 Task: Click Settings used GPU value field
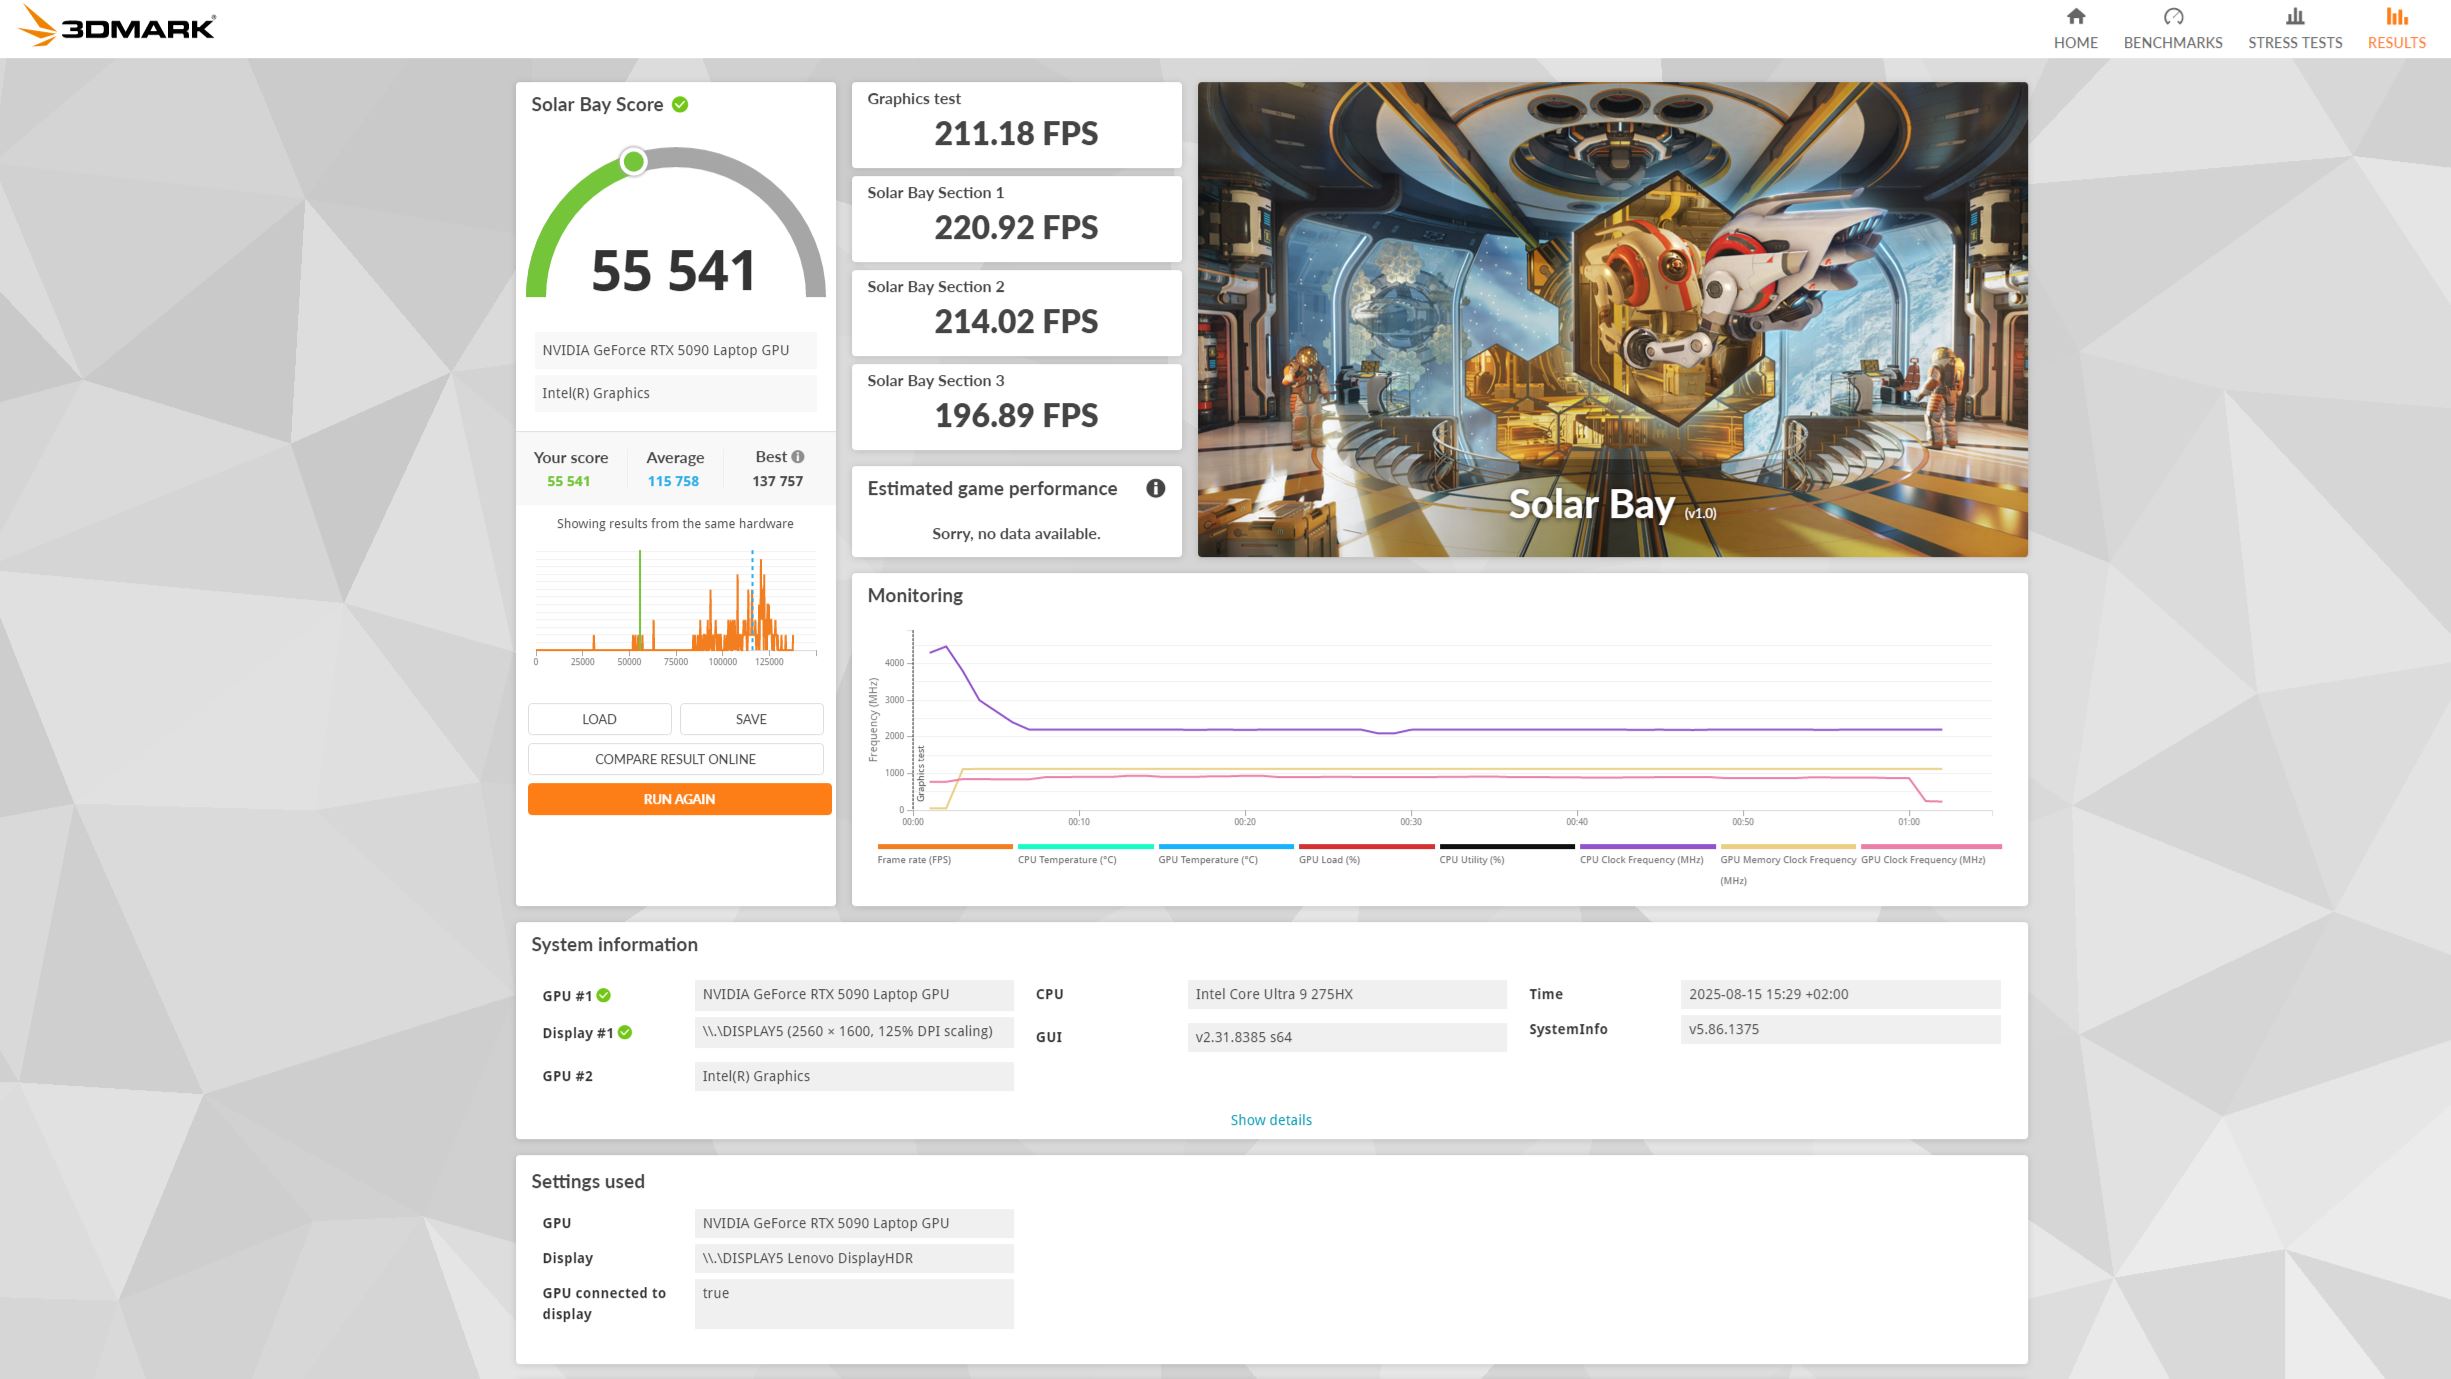(854, 1223)
